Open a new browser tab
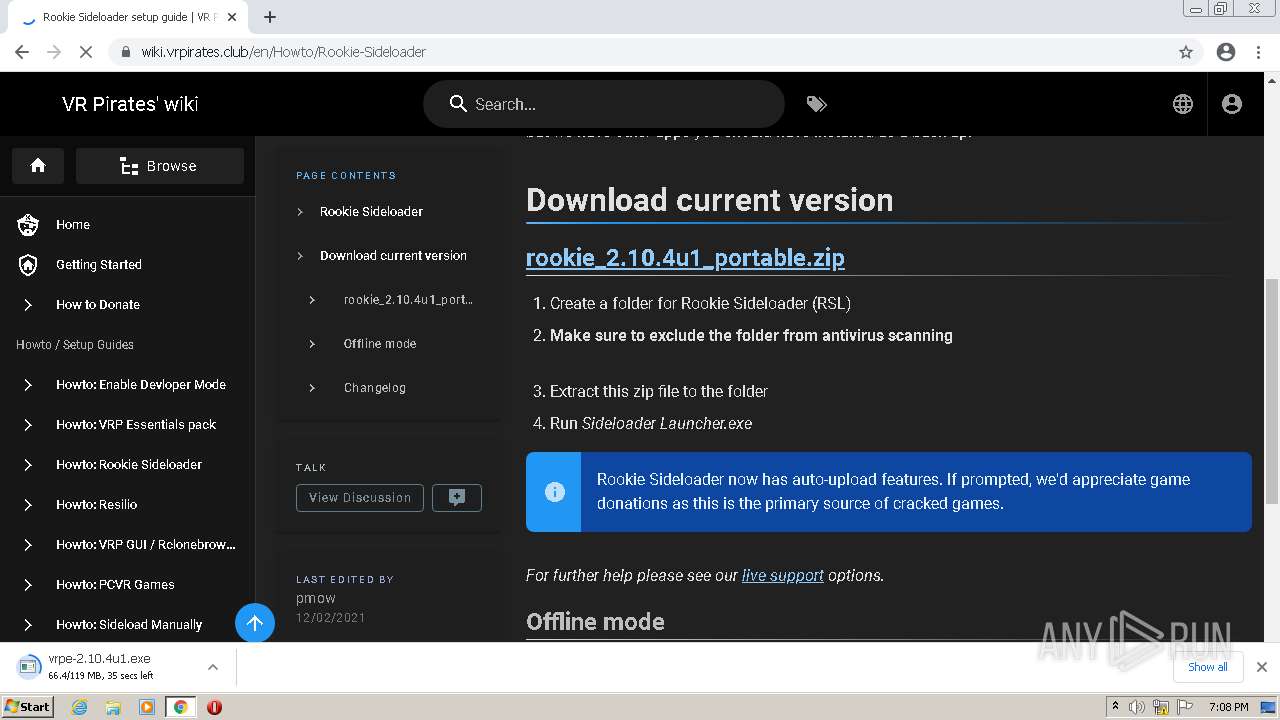Screen dimensions: 1280x720 pos(270,17)
